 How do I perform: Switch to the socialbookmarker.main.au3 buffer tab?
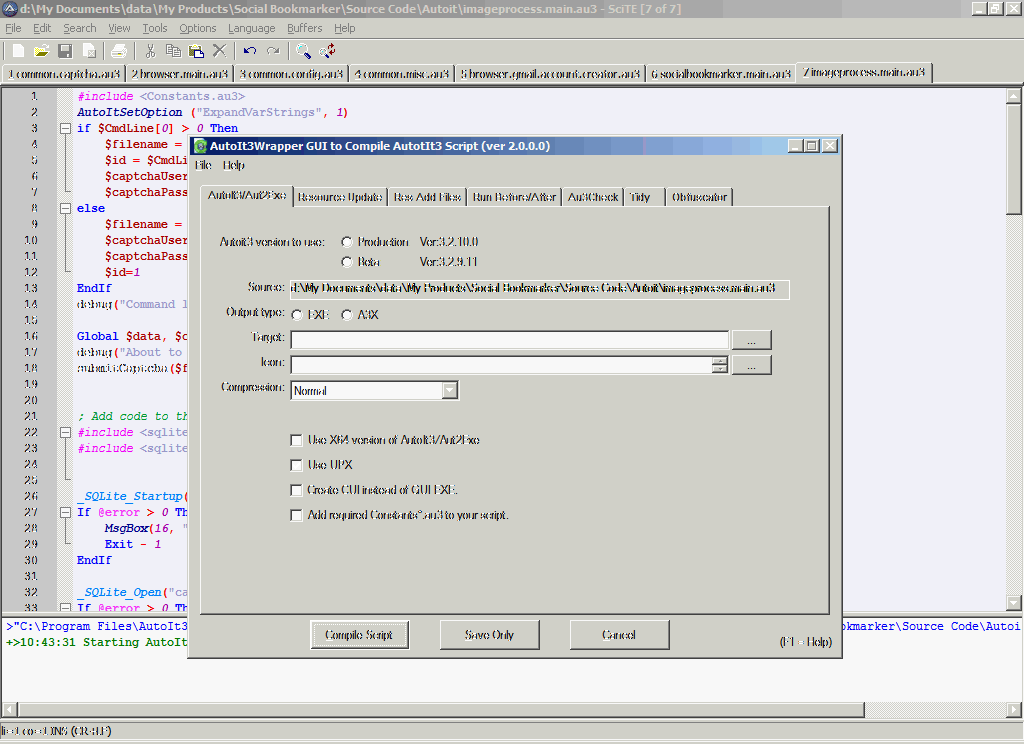(721, 74)
